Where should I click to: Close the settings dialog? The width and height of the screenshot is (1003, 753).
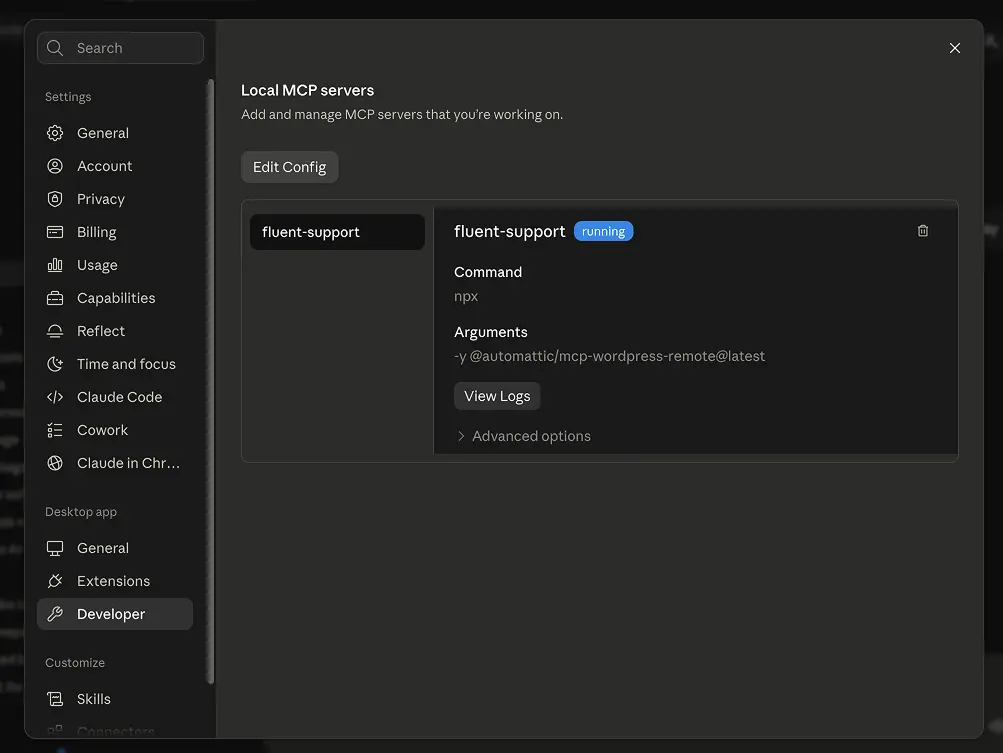954,48
